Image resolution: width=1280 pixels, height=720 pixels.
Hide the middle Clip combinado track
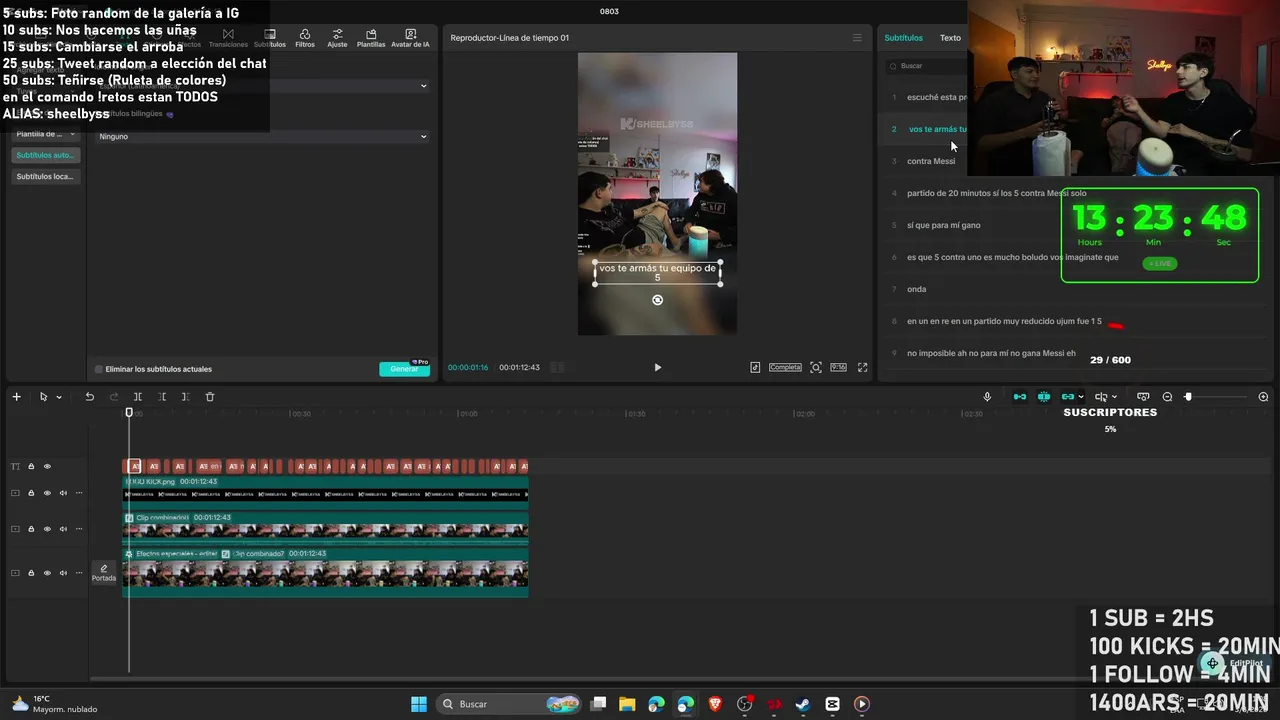click(x=47, y=529)
